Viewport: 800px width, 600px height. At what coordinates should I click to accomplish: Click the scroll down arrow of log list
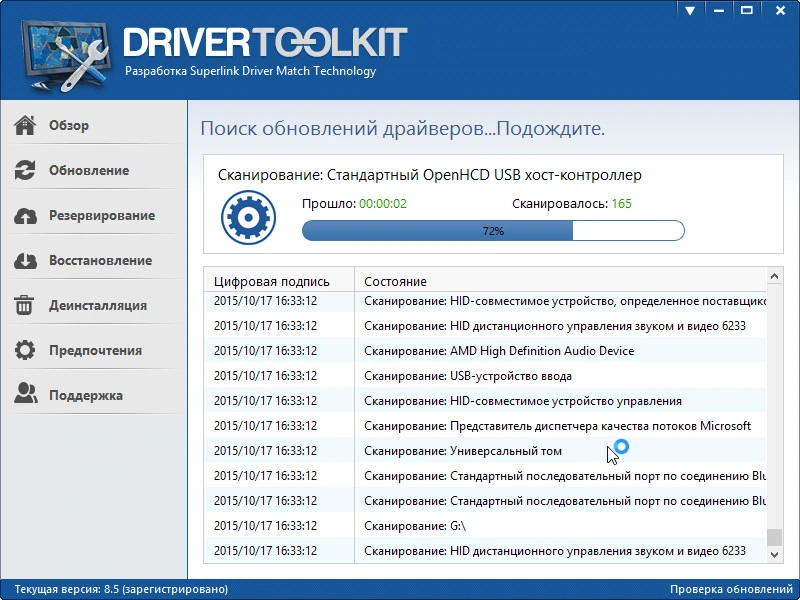(x=774, y=555)
